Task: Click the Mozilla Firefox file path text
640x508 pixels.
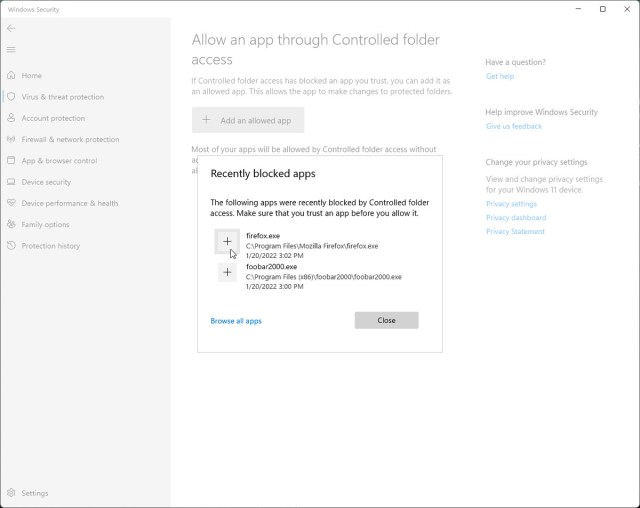Action: tap(312, 246)
